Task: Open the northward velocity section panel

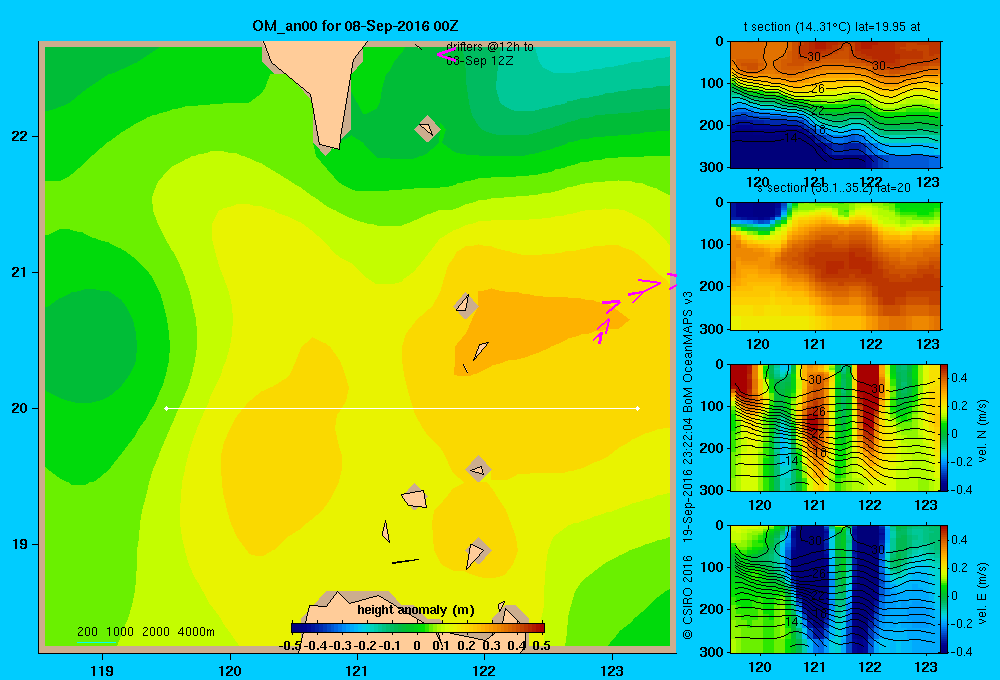Action: [x=835, y=427]
